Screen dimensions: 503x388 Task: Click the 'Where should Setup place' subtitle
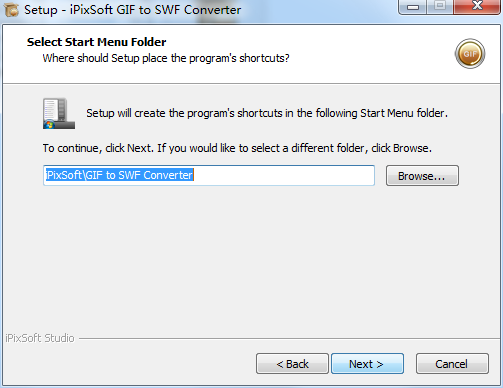click(x=166, y=58)
